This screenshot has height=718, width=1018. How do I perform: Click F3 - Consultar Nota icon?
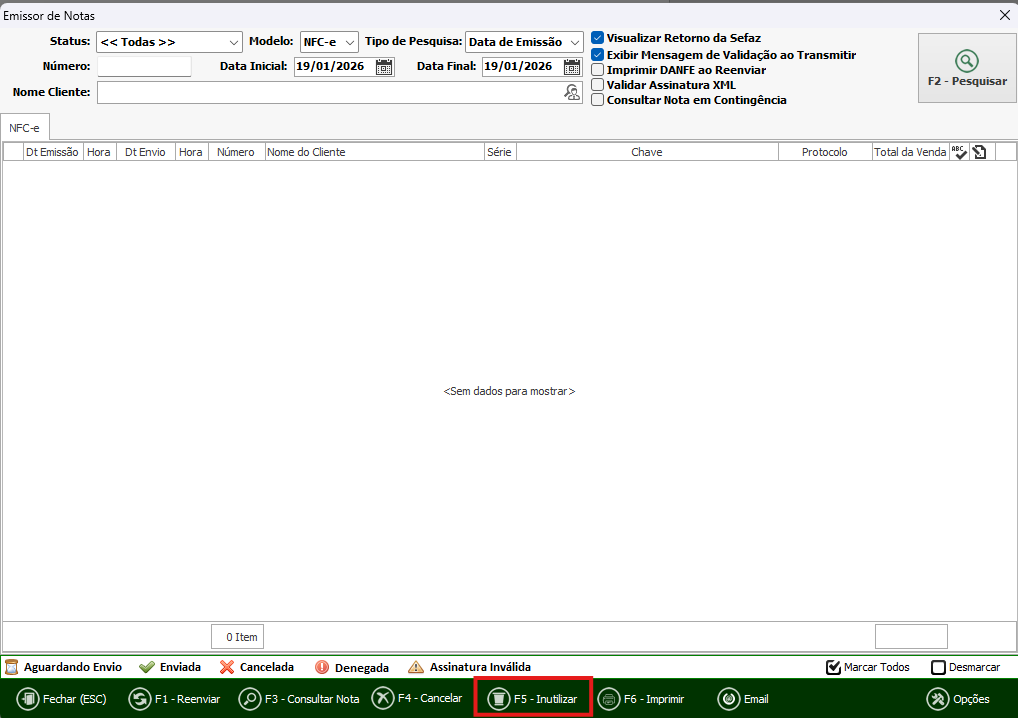point(250,699)
